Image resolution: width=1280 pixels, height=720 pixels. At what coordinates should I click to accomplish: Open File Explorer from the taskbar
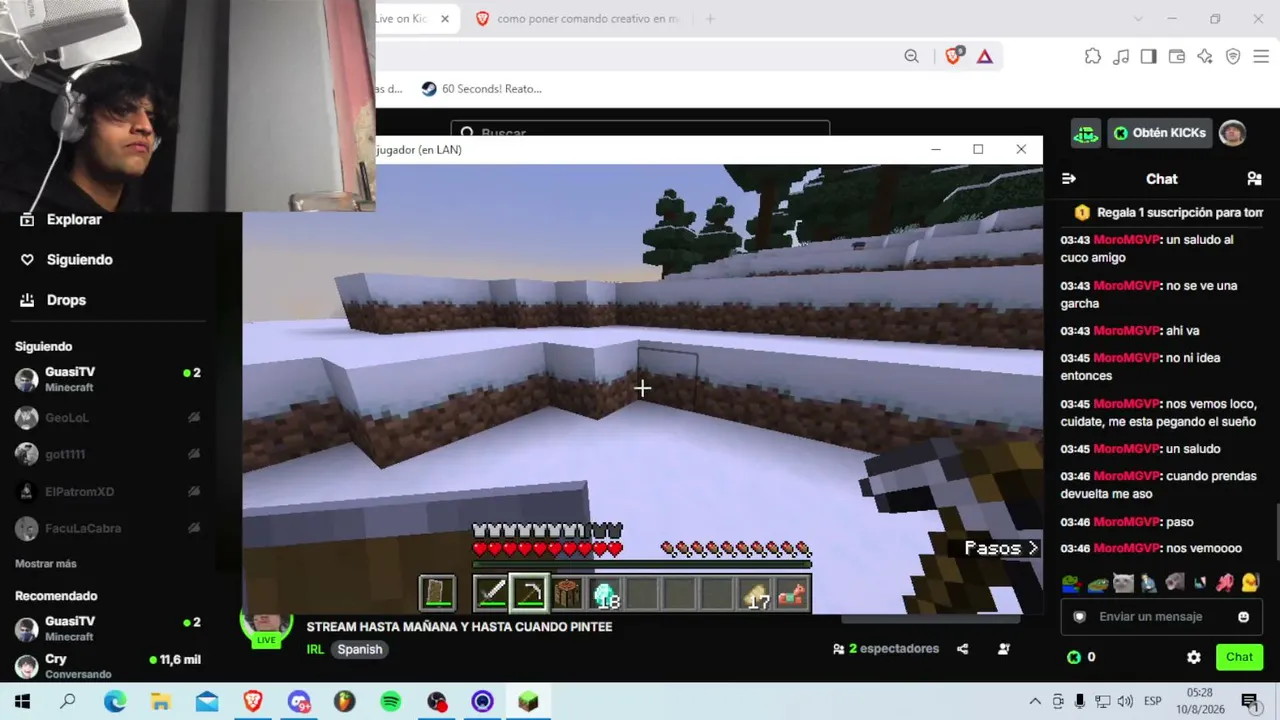(x=161, y=702)
